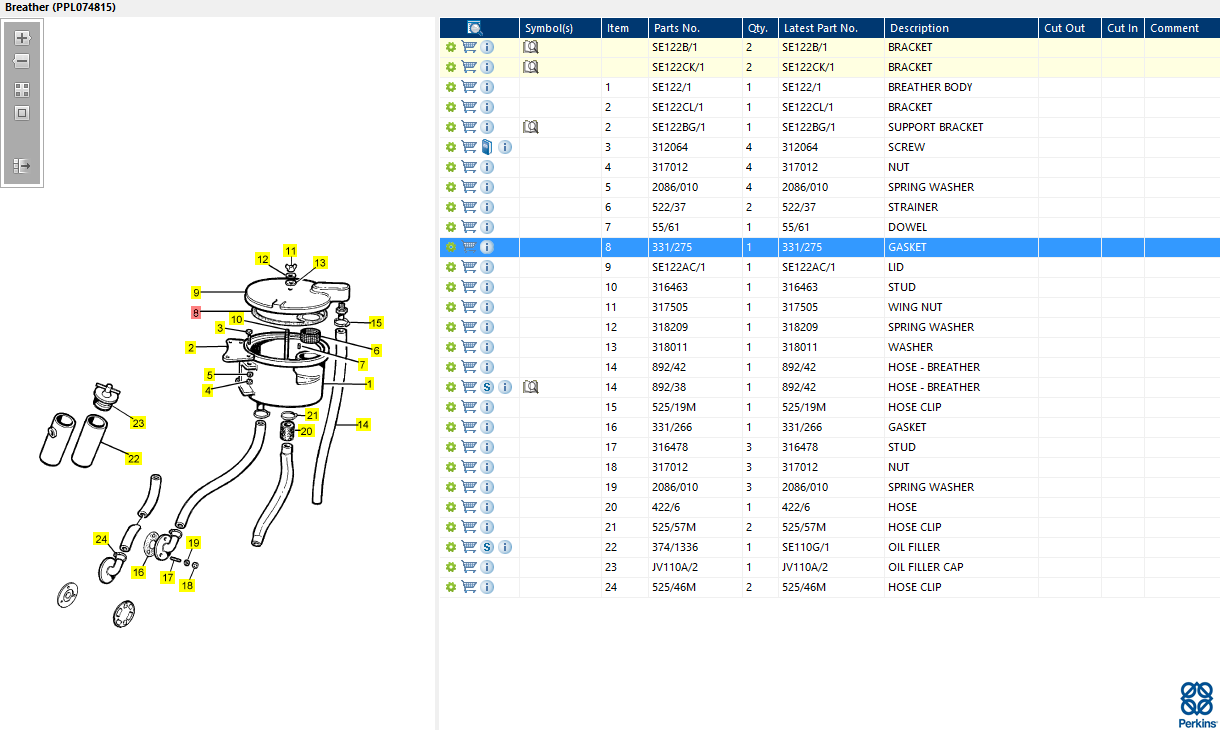Click gear icon for WING NUT row
Screen dimensions: 1220x730
tap(451, 307)
